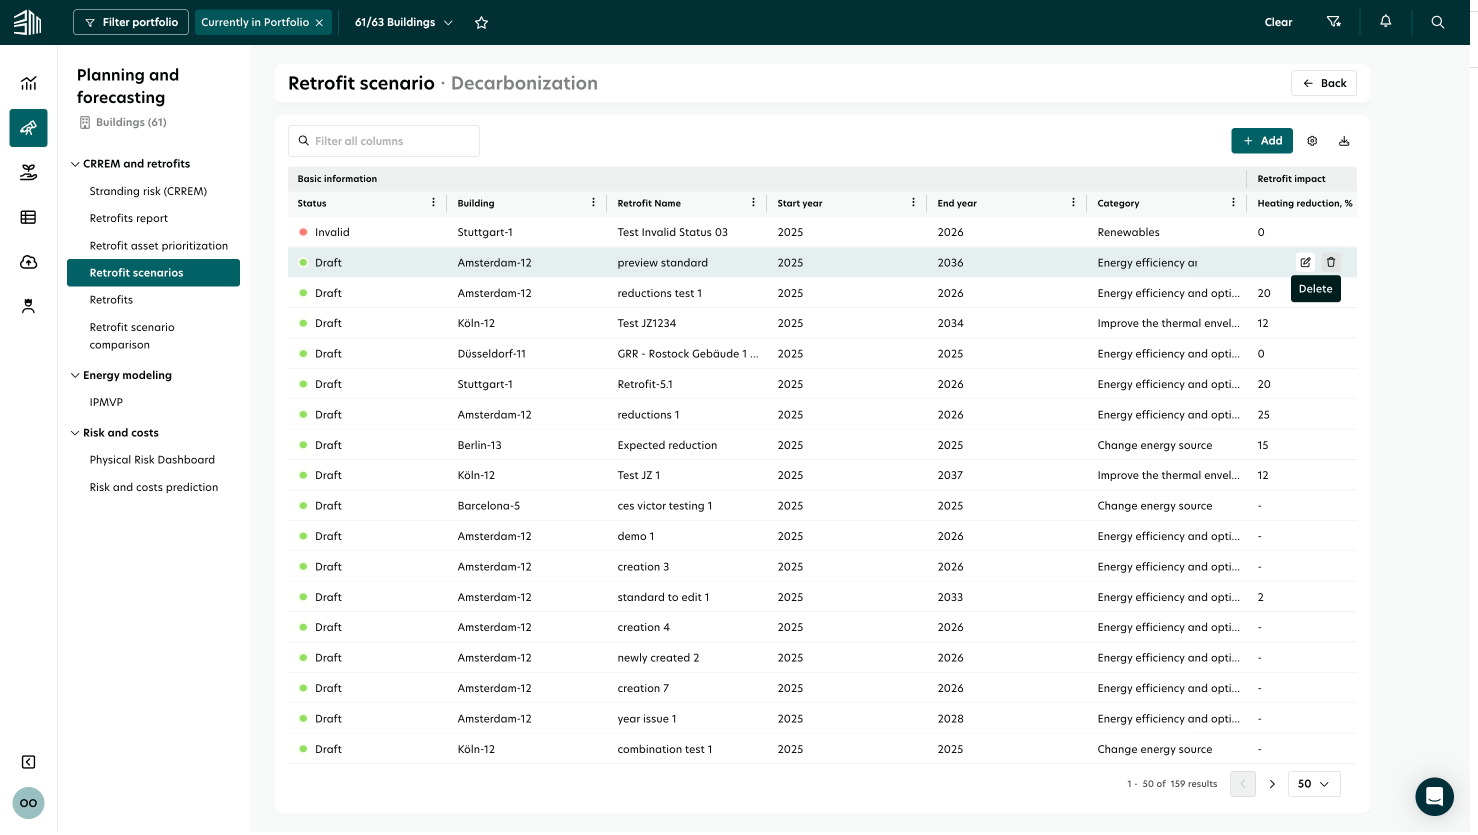1478x835 pixels.
Task: Remove the Currently in Portfolio filter chip
Action: pyautogui.click(x=319, y=22)
